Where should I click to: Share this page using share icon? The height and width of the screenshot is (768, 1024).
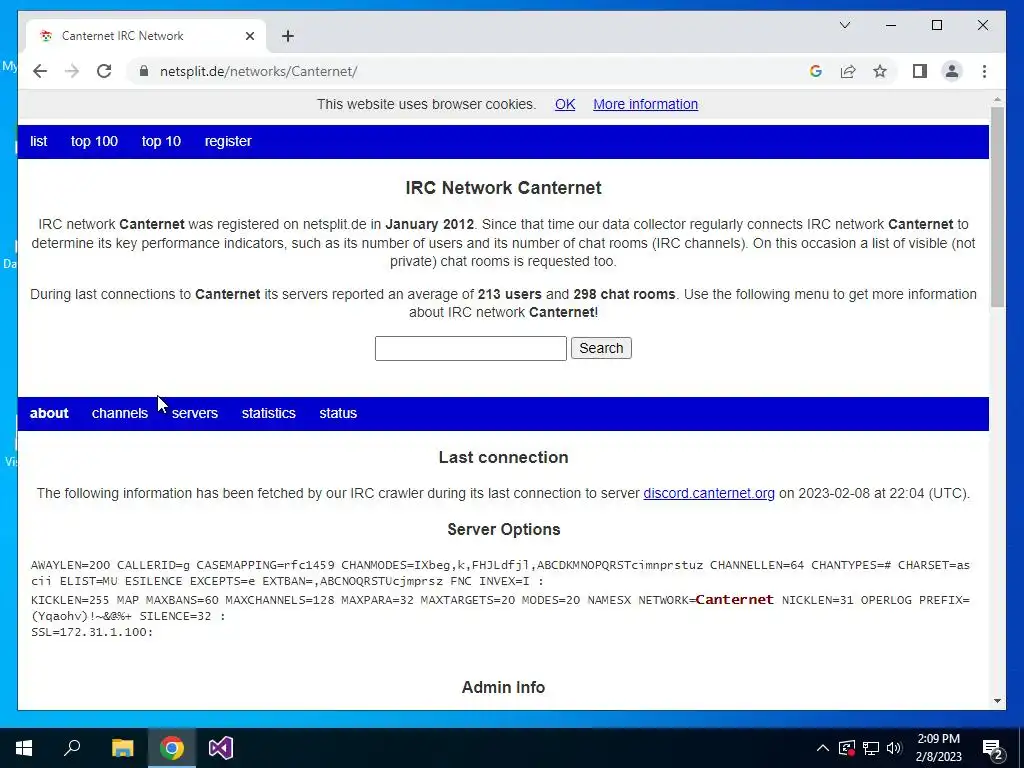coord(848,71)
